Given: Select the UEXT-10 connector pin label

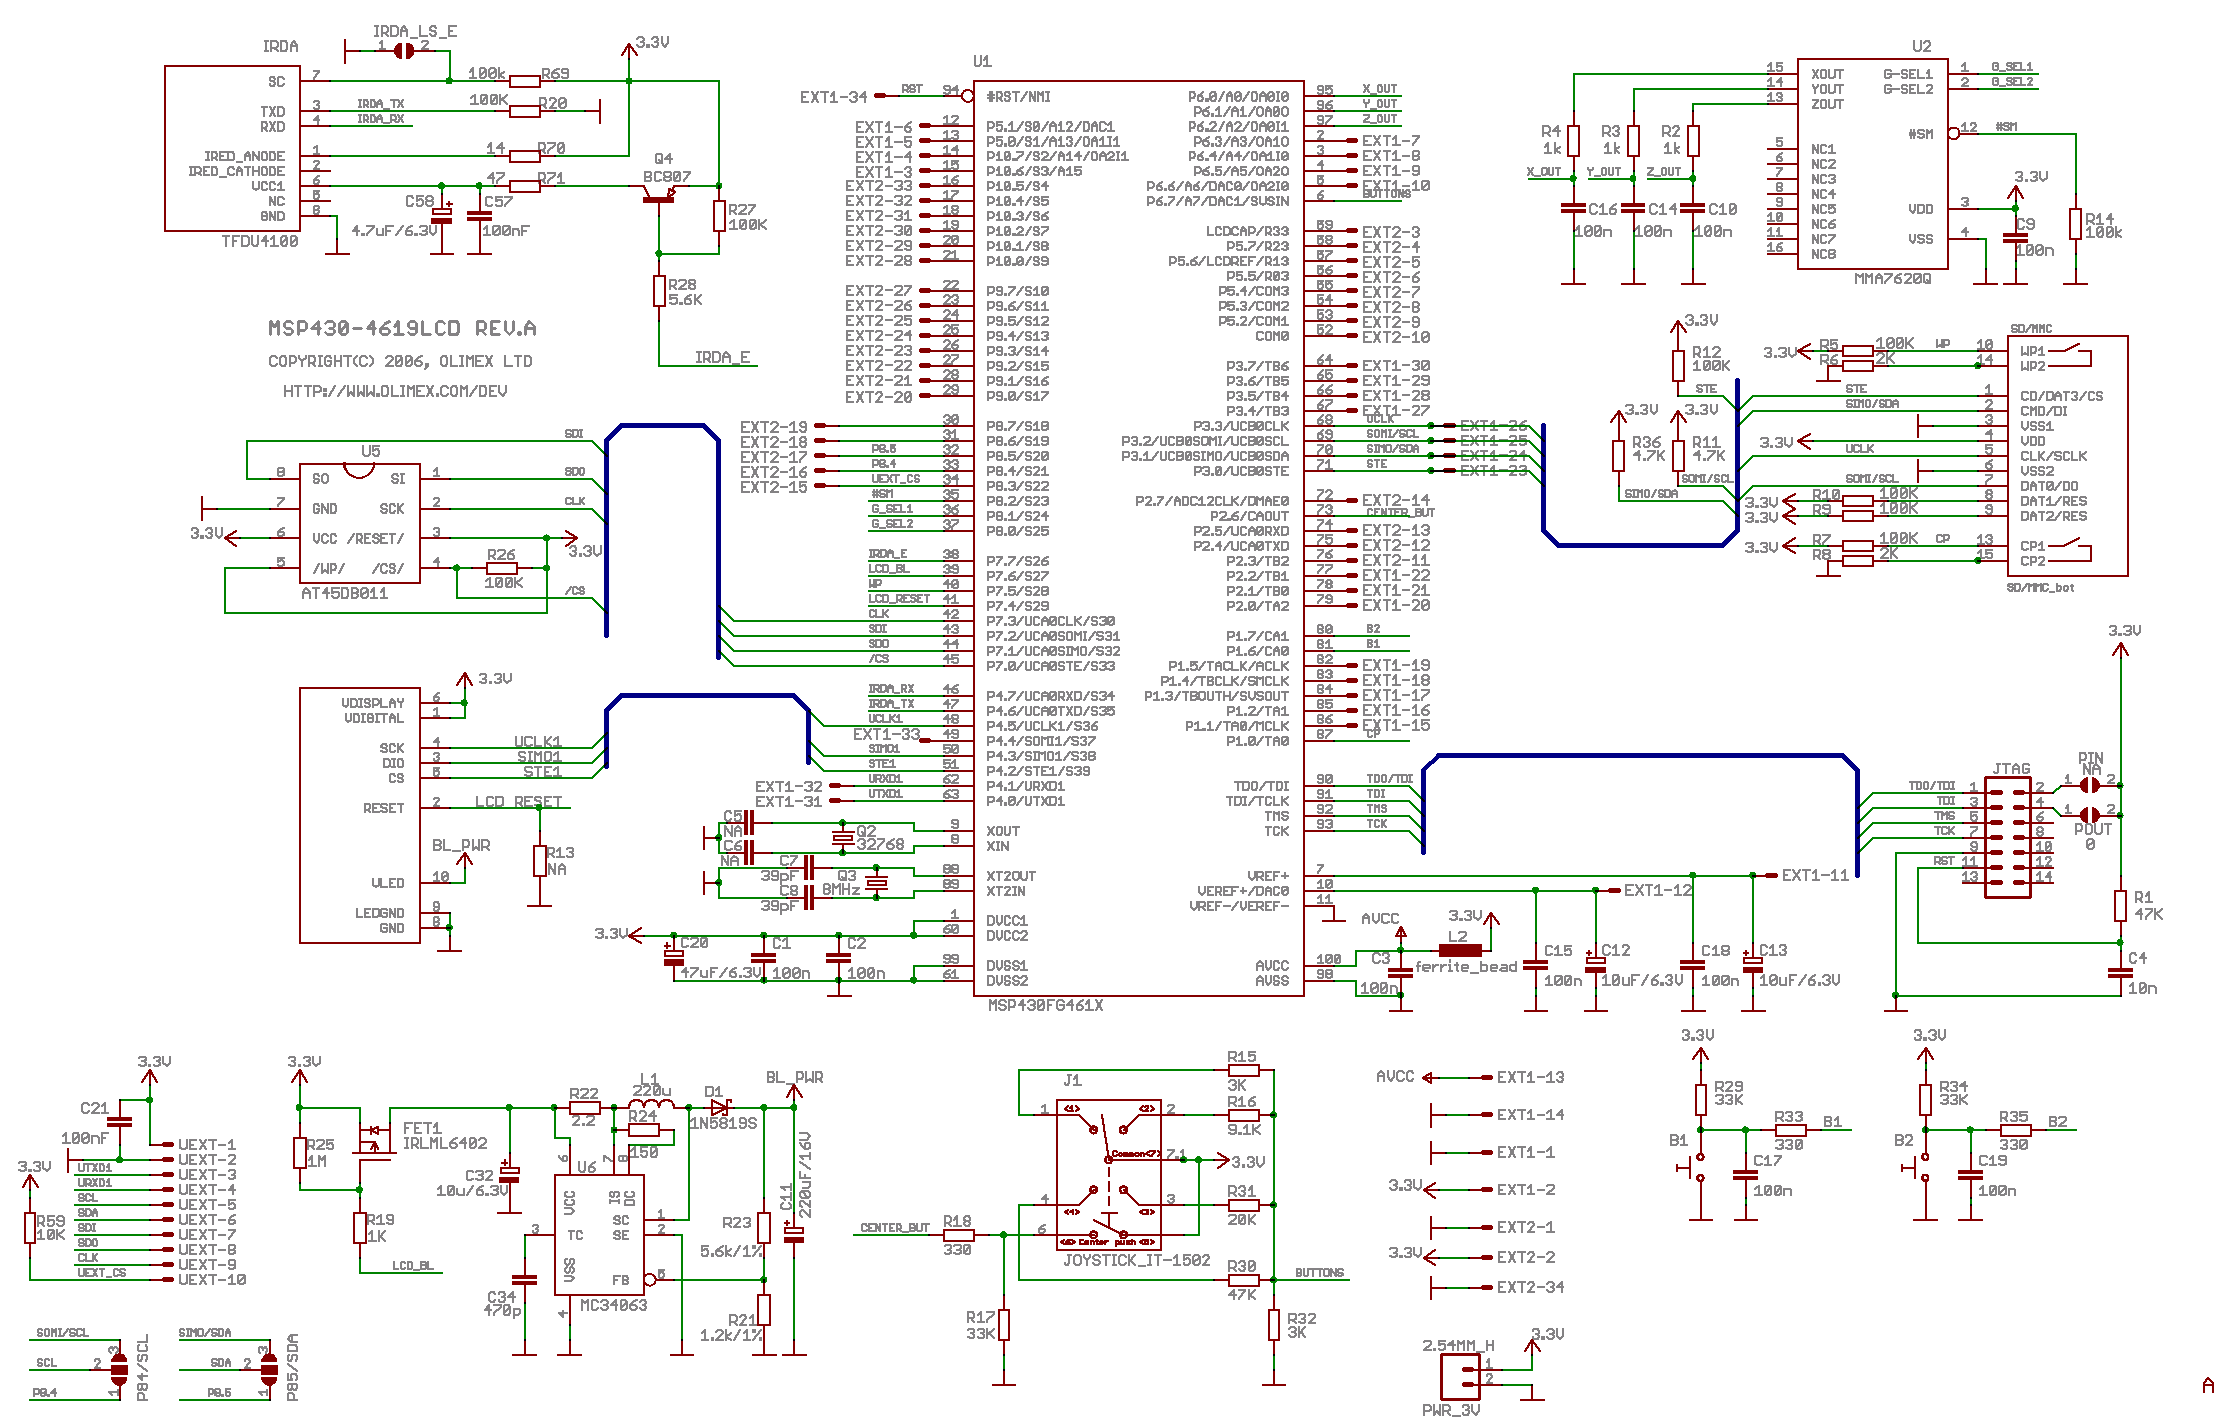Looking at the screenshot, I should click(212, 1279).
